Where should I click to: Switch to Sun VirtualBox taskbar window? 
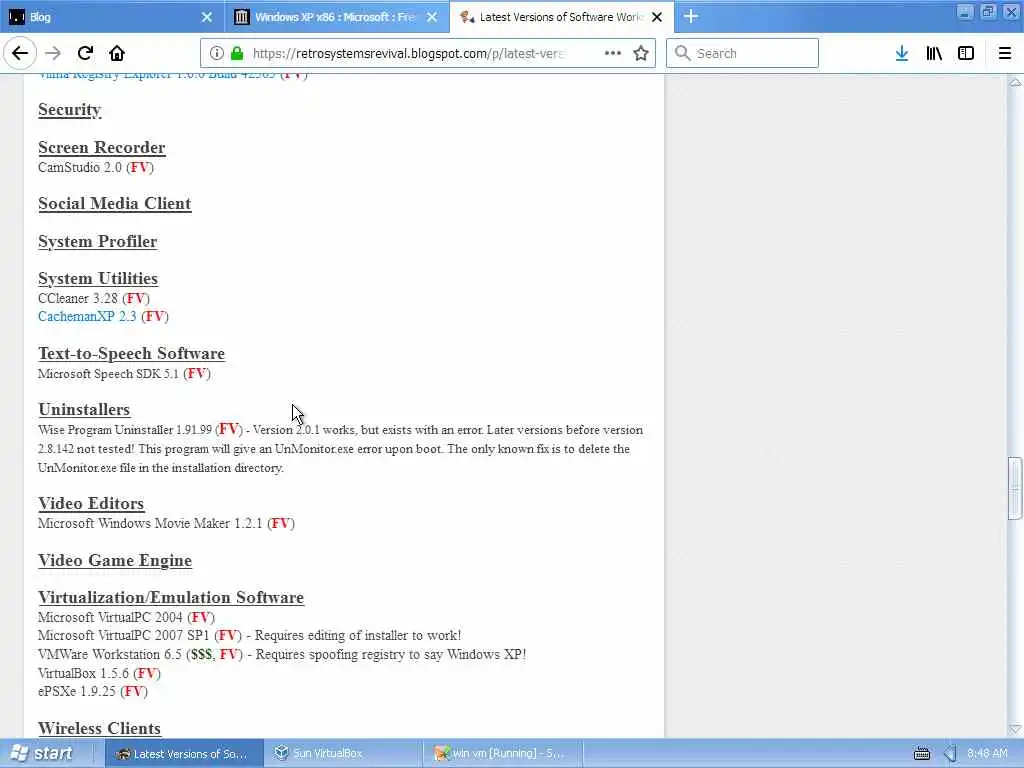click(x=344, y=754)
